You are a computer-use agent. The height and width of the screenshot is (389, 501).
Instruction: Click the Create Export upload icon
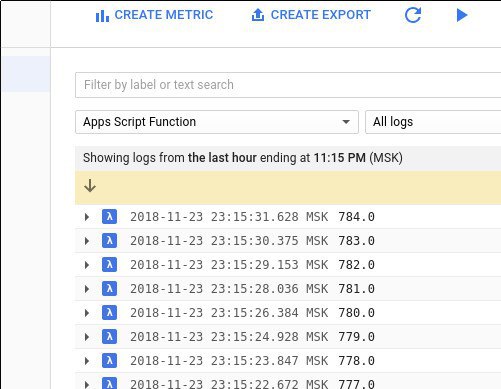258,15
